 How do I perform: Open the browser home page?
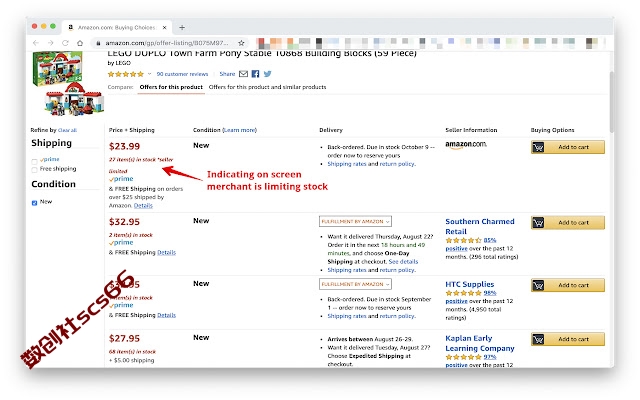pos(80,43)
